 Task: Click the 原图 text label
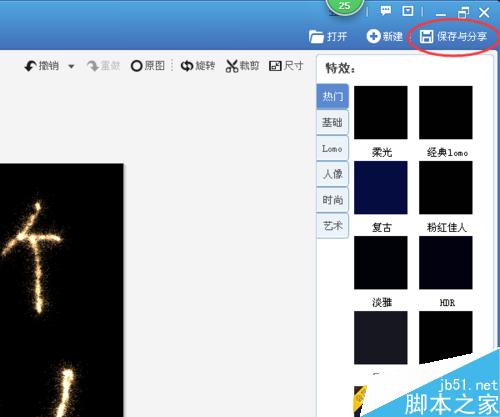click(155, 66)
